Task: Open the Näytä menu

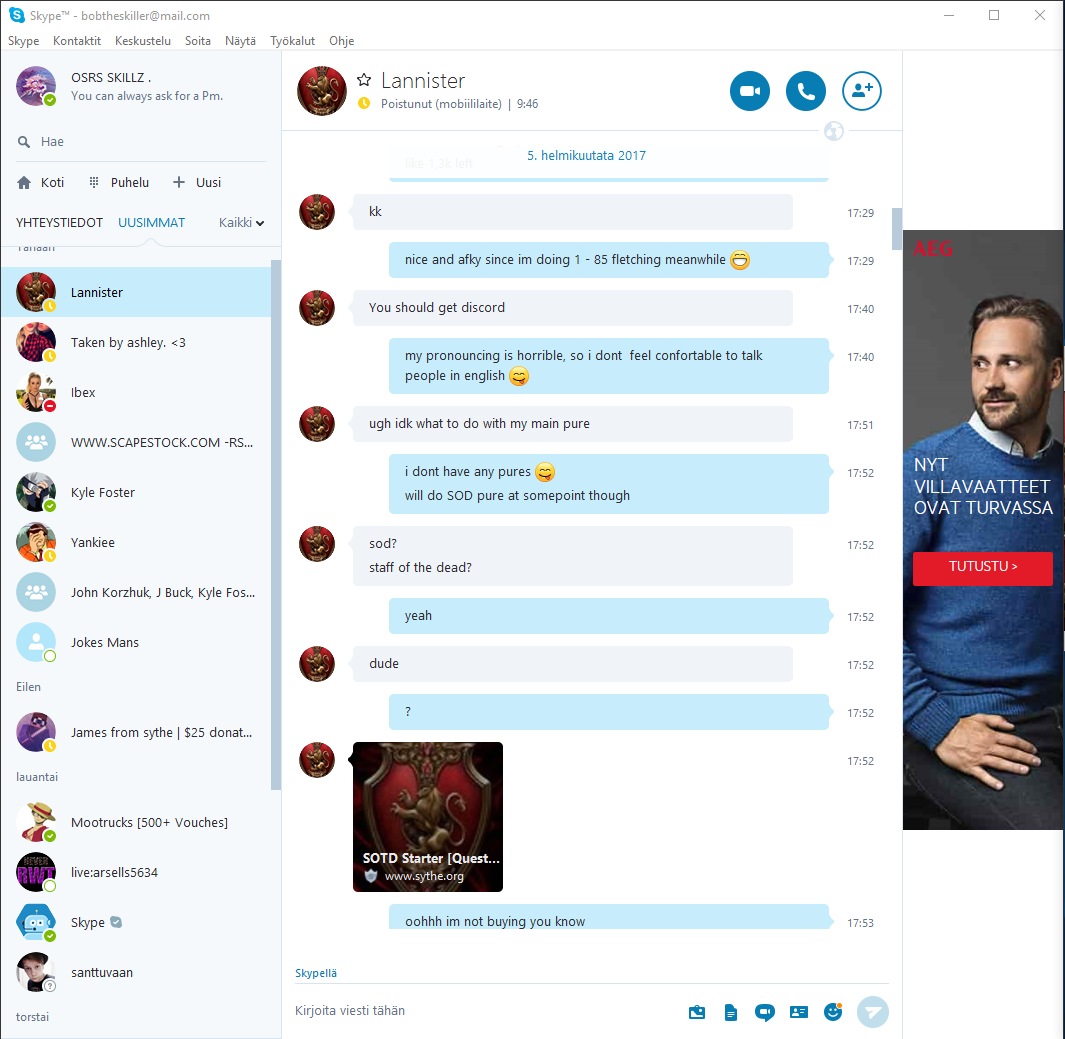Action: click(240, 41)
